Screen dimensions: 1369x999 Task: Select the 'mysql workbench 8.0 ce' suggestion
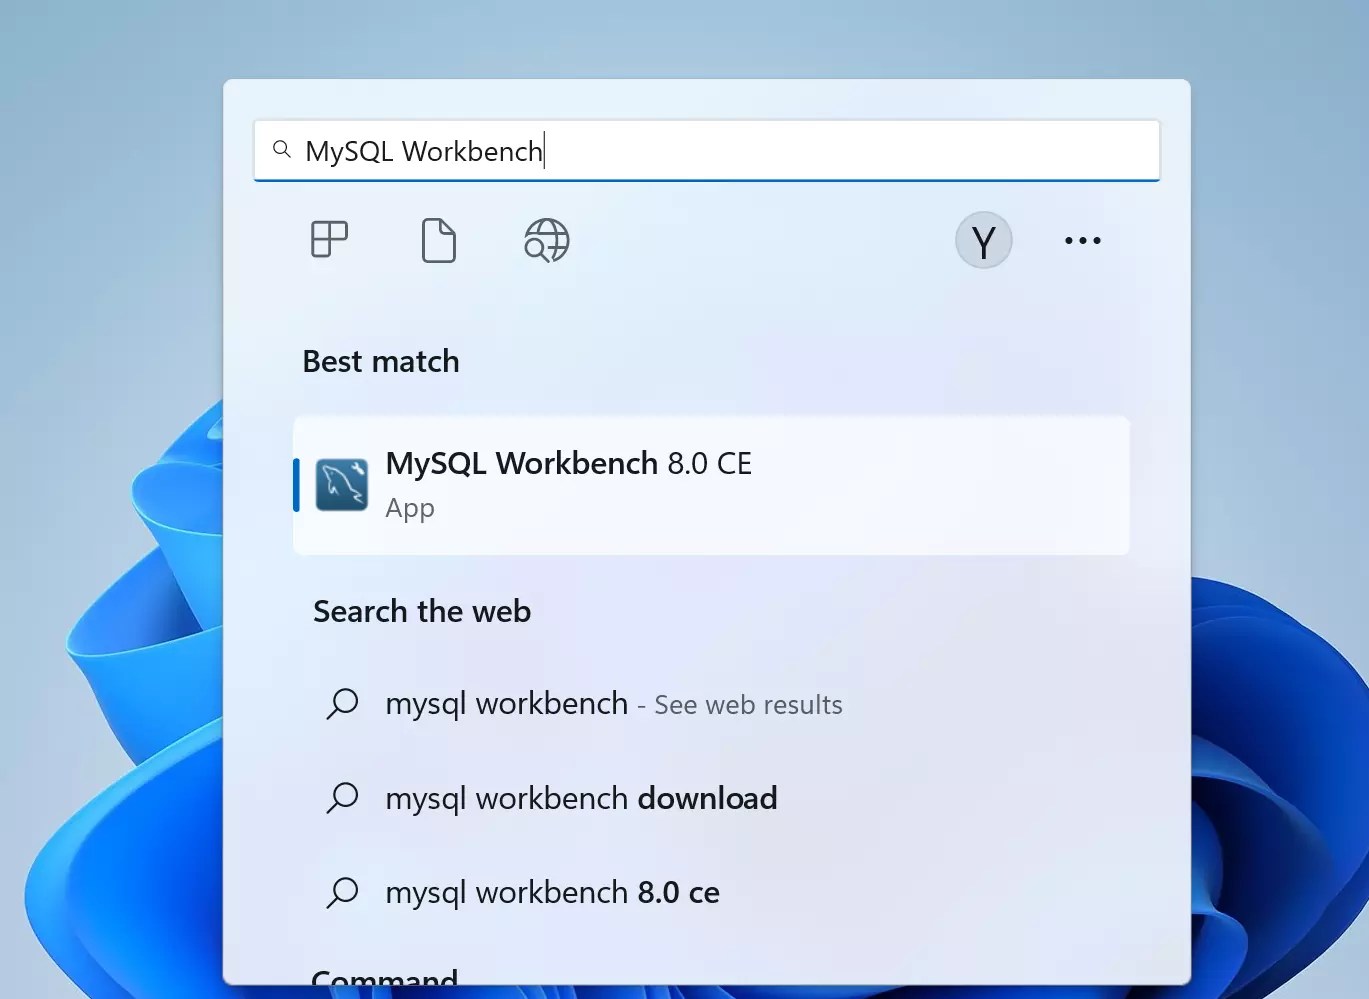(551, 891)
